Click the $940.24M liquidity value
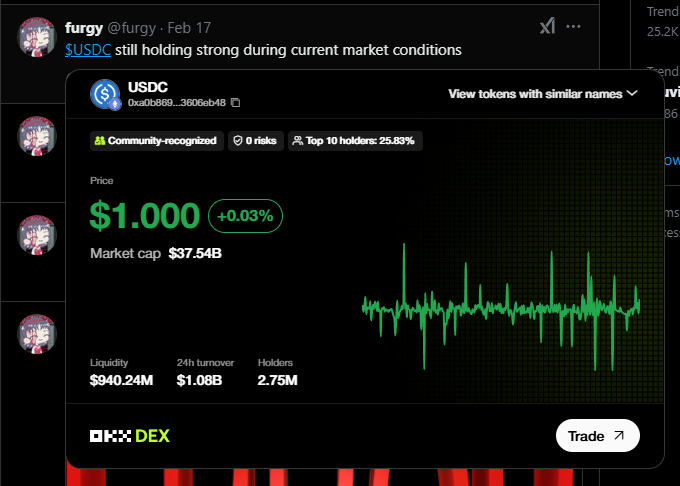This screenshot has width=680, height=486. click(x=121, y=380)
